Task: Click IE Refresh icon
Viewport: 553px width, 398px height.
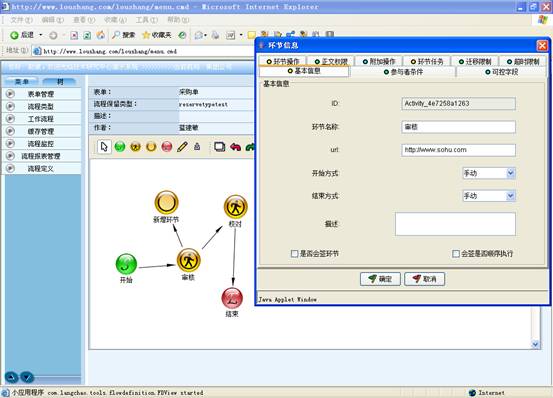Action: pyautogui.click(x=87, y=35)
